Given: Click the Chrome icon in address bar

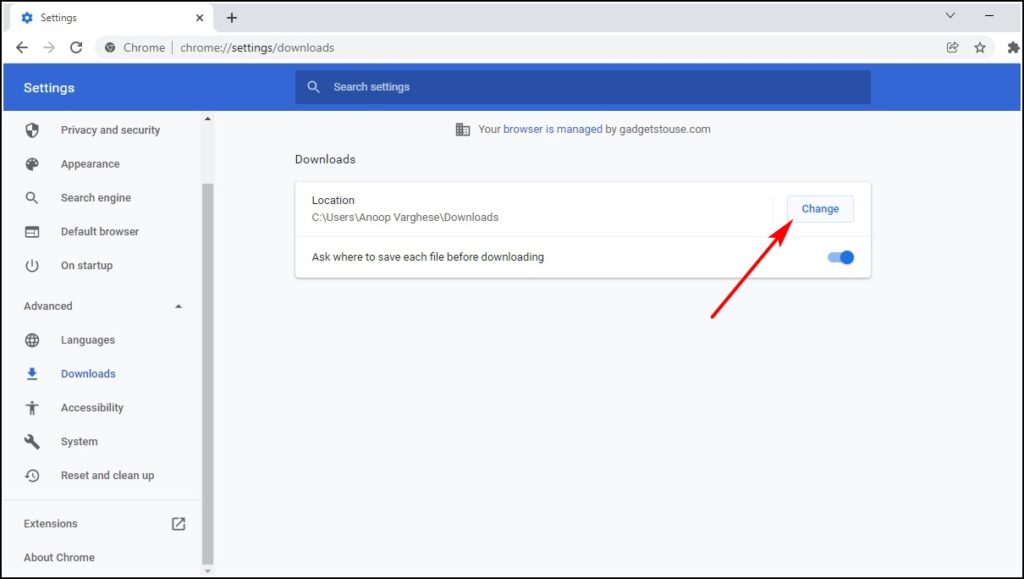Looking at the screenshot, I should click(x=110, y=48).
